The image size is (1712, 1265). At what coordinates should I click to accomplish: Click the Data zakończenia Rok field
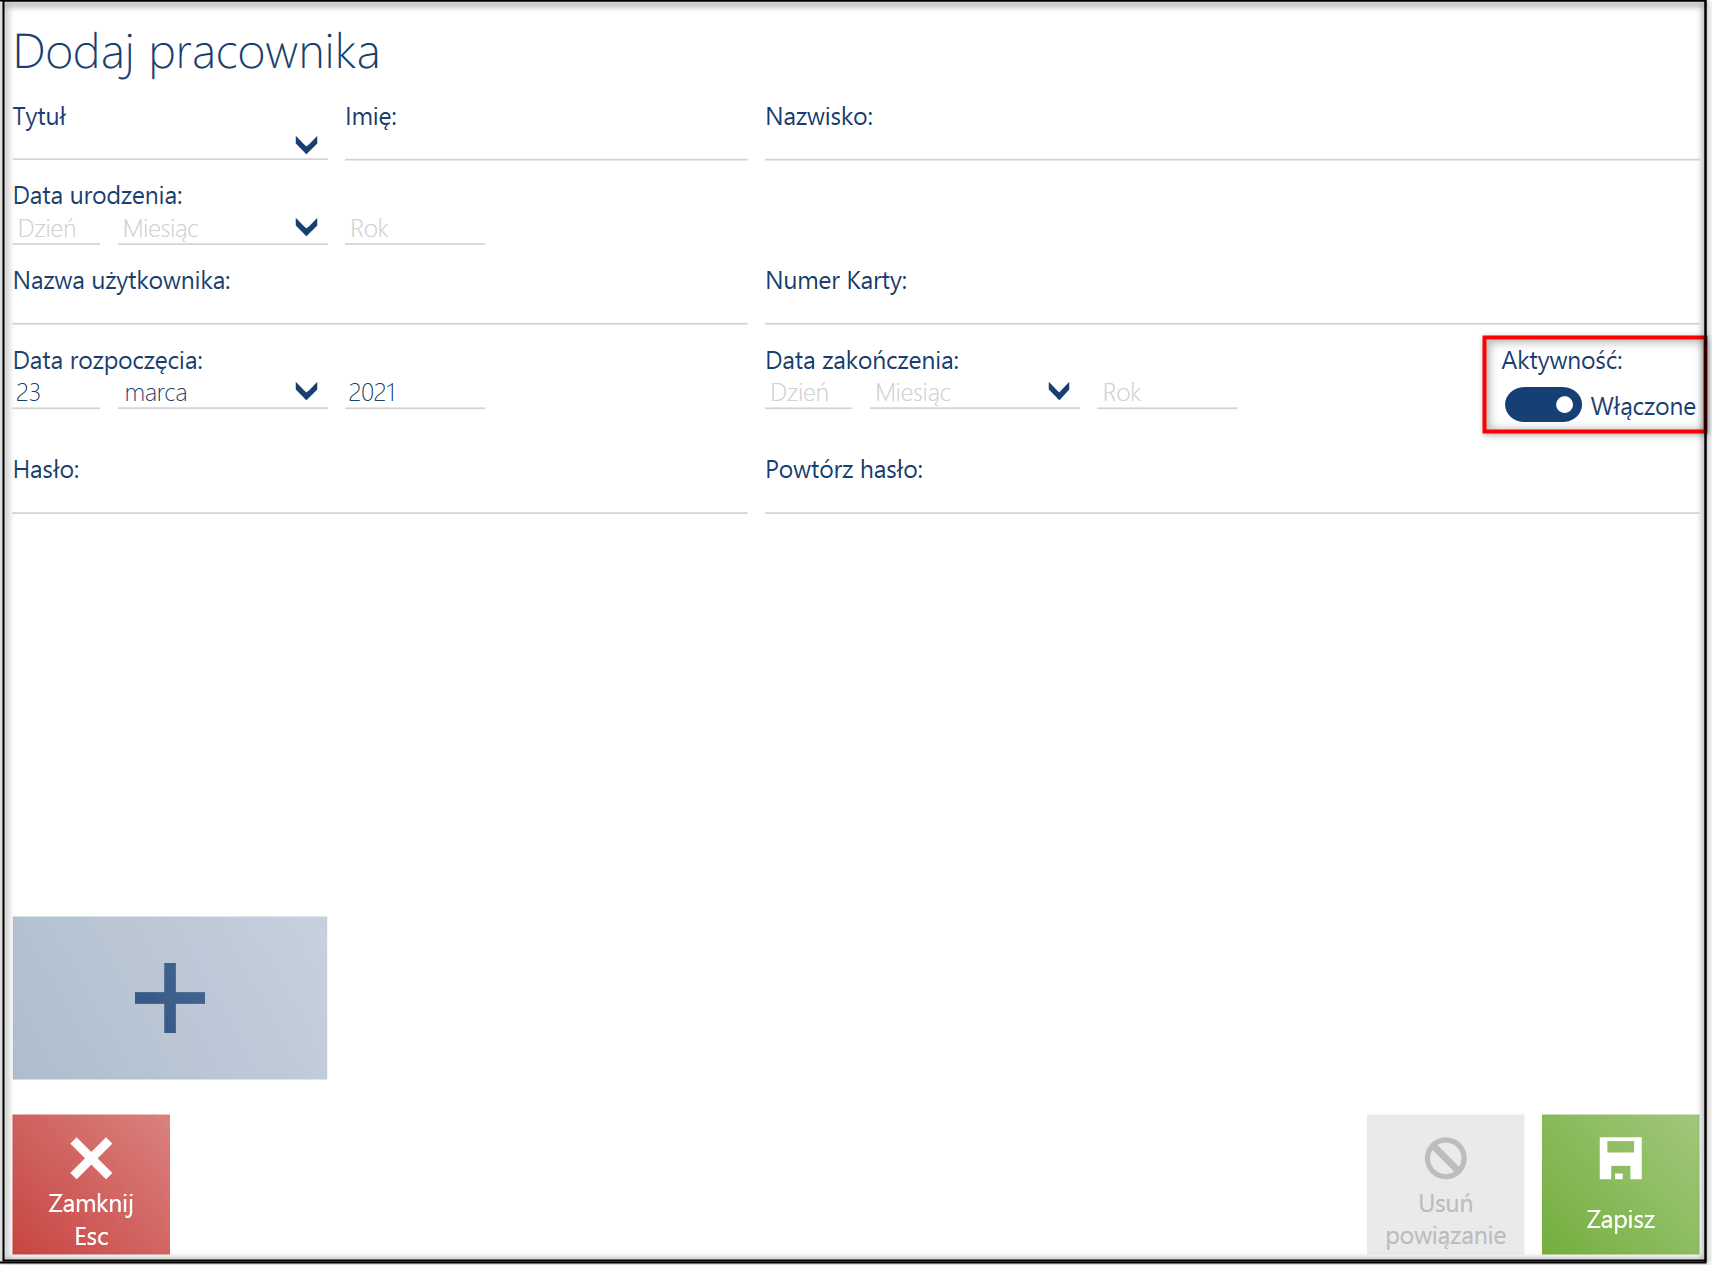(1167, 392)
